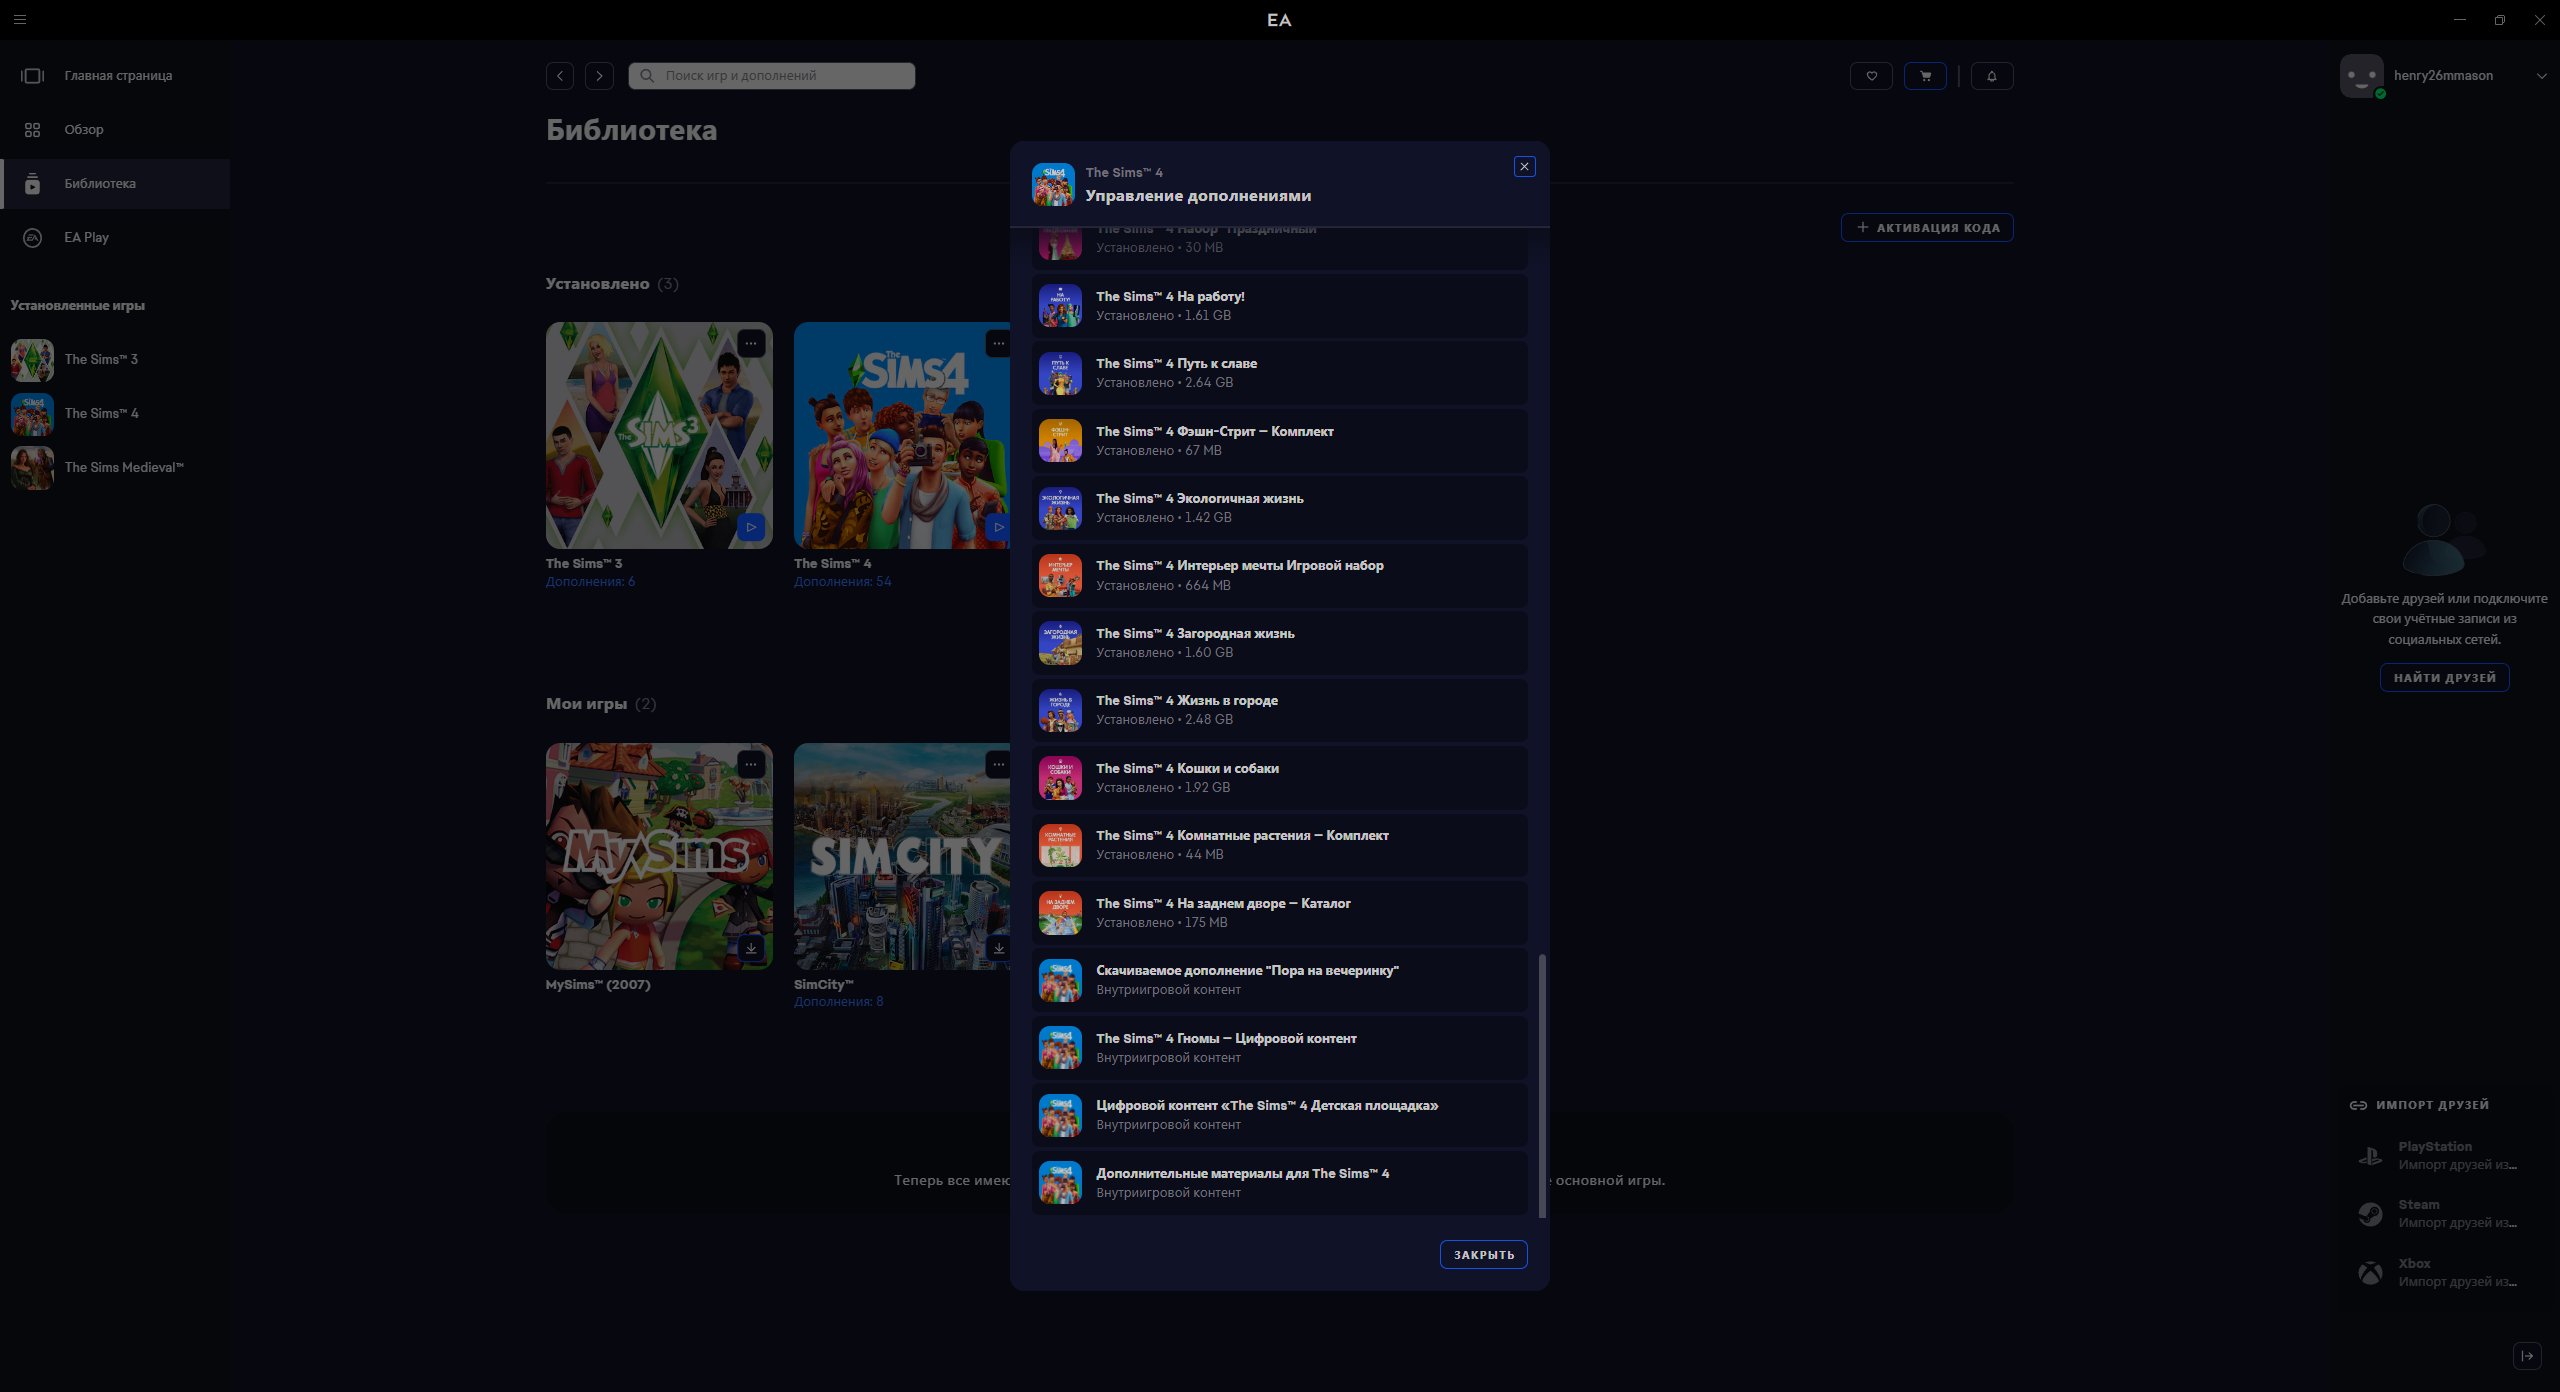Open The Sims Medieval in the installed games list

pyautogui.click(x=115, y=468)
